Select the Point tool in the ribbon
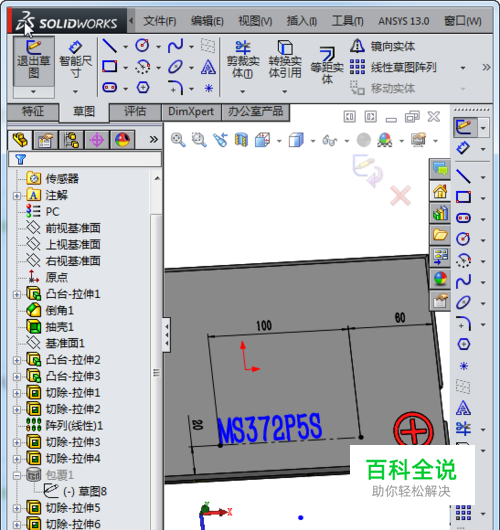Viewport: 500px width, 530px height. [209, 88]
